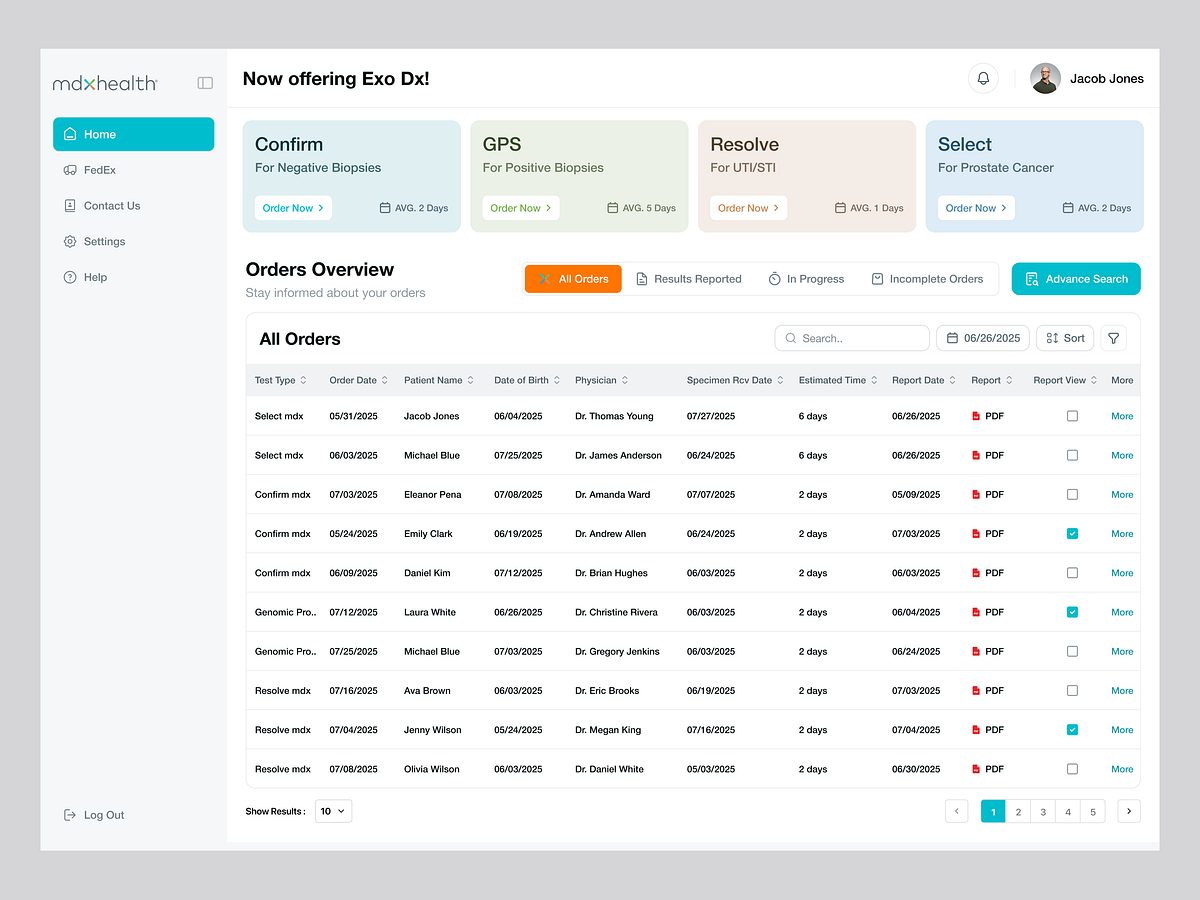
Task: Click the Sort button
Action: pos(1065,338)
